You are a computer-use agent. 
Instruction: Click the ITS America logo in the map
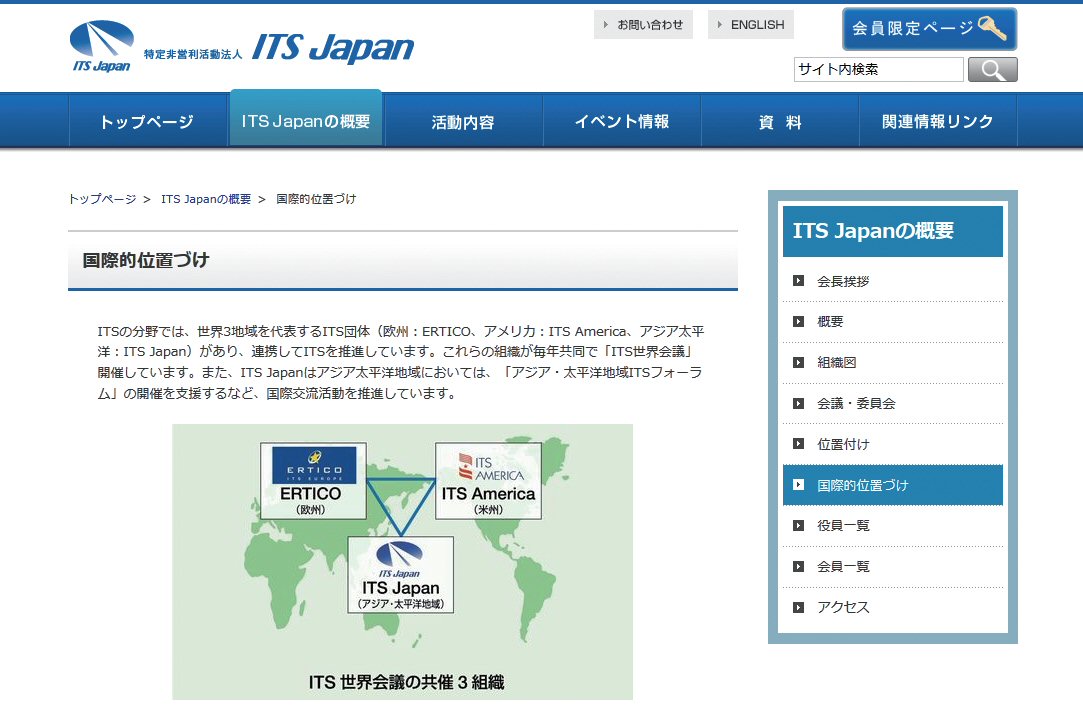[x=491, y=467]
